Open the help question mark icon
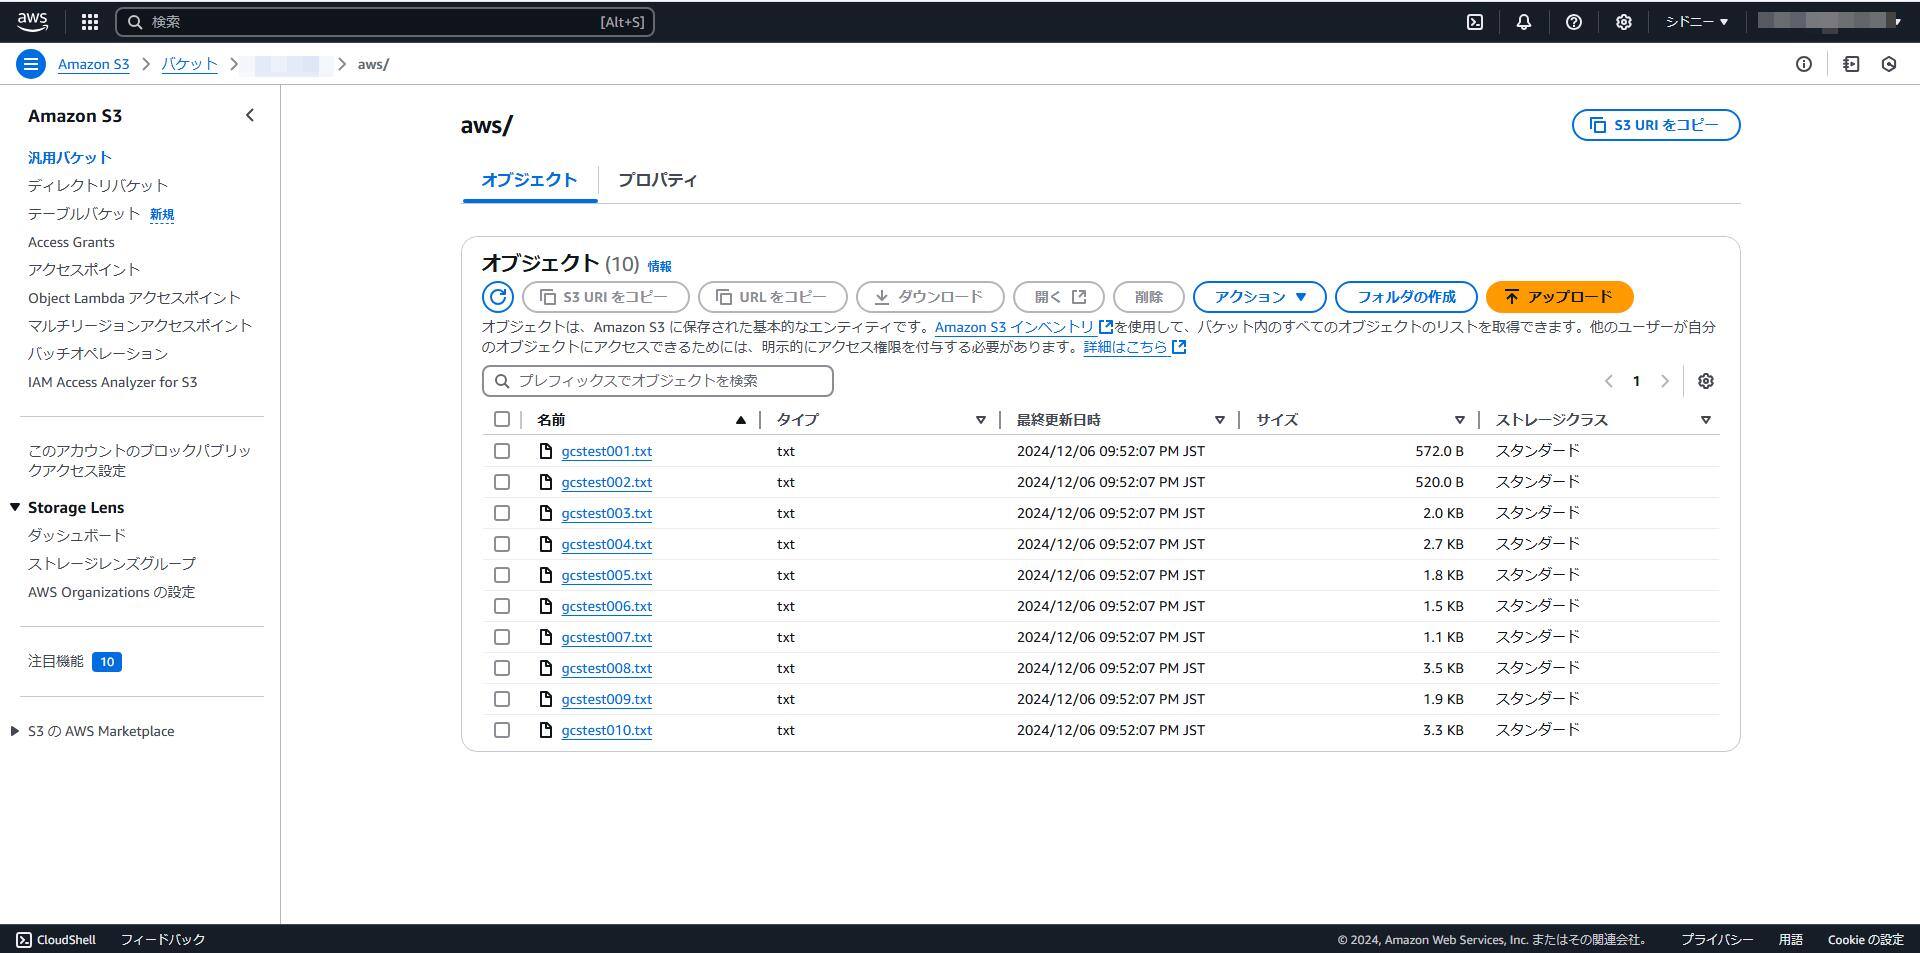Image resolution: width=1920 pixels, height=953 pixels. coord(1574,21)
